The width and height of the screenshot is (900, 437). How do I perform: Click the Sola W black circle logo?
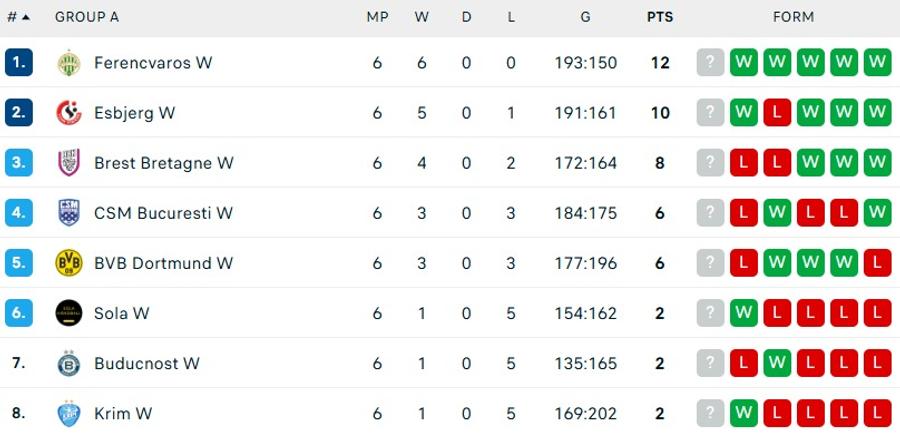pyautogui.click(x=69, y=313)
